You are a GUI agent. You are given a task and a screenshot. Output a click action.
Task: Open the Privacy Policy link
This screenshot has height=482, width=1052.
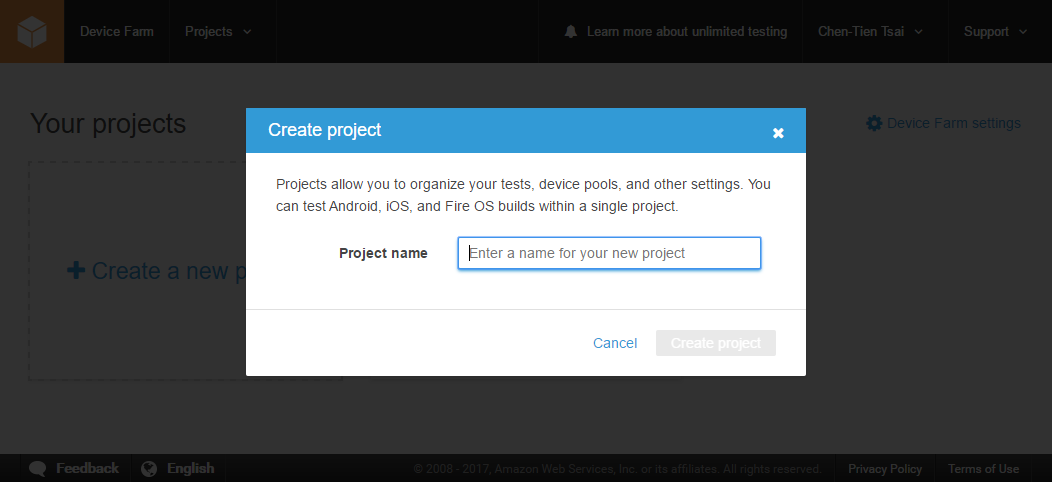[885, 468]
